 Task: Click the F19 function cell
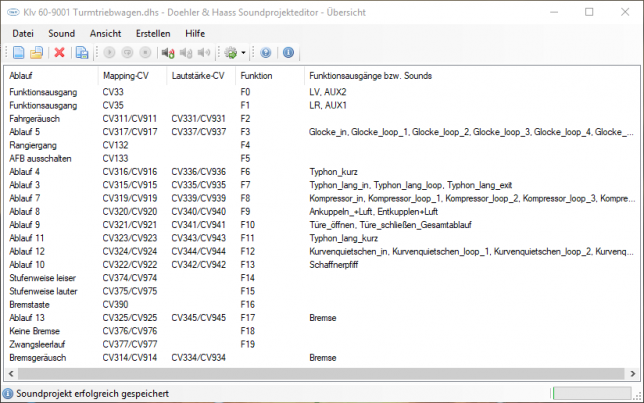click(x=248, y=344)
